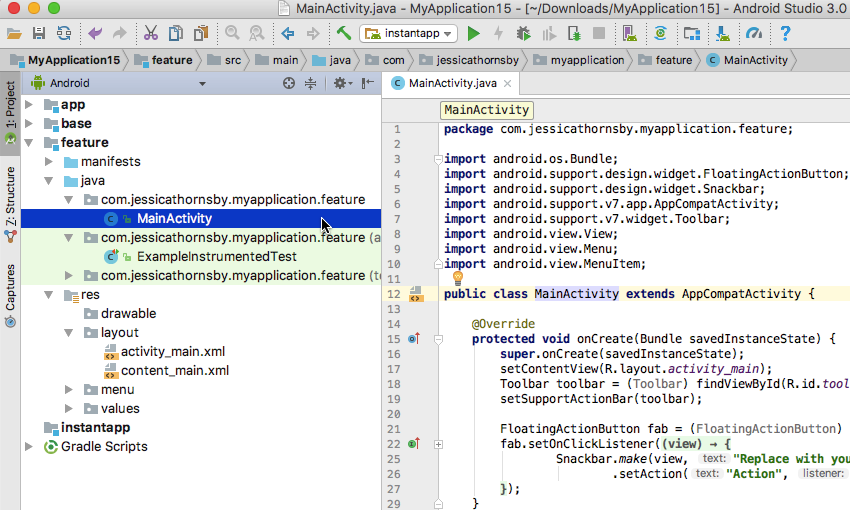Click the blue Help question mark icon
The width and height of the screenshot is (850, 510).
click(785, 34)
